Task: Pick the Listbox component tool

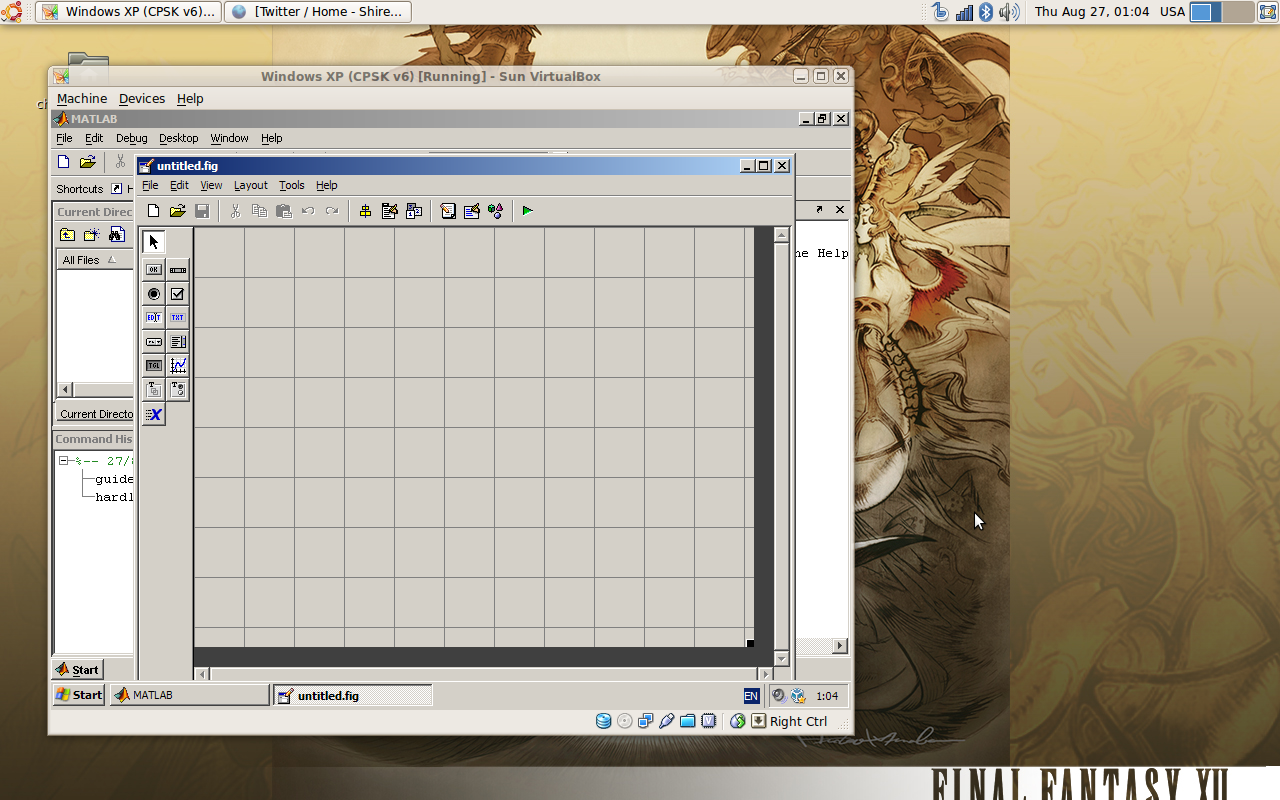Action: click(x=178, y=342)
